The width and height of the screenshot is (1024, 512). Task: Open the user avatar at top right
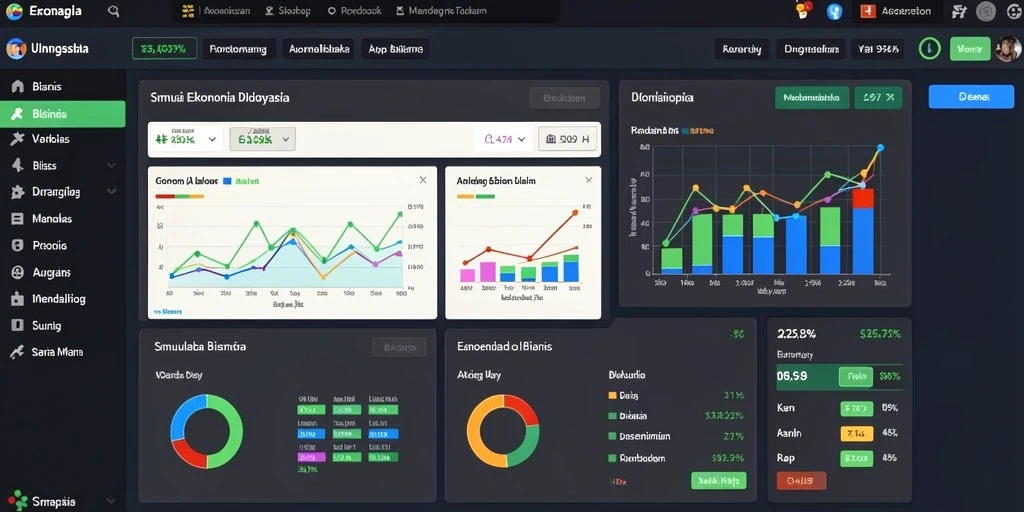[x=1008, y=49]
